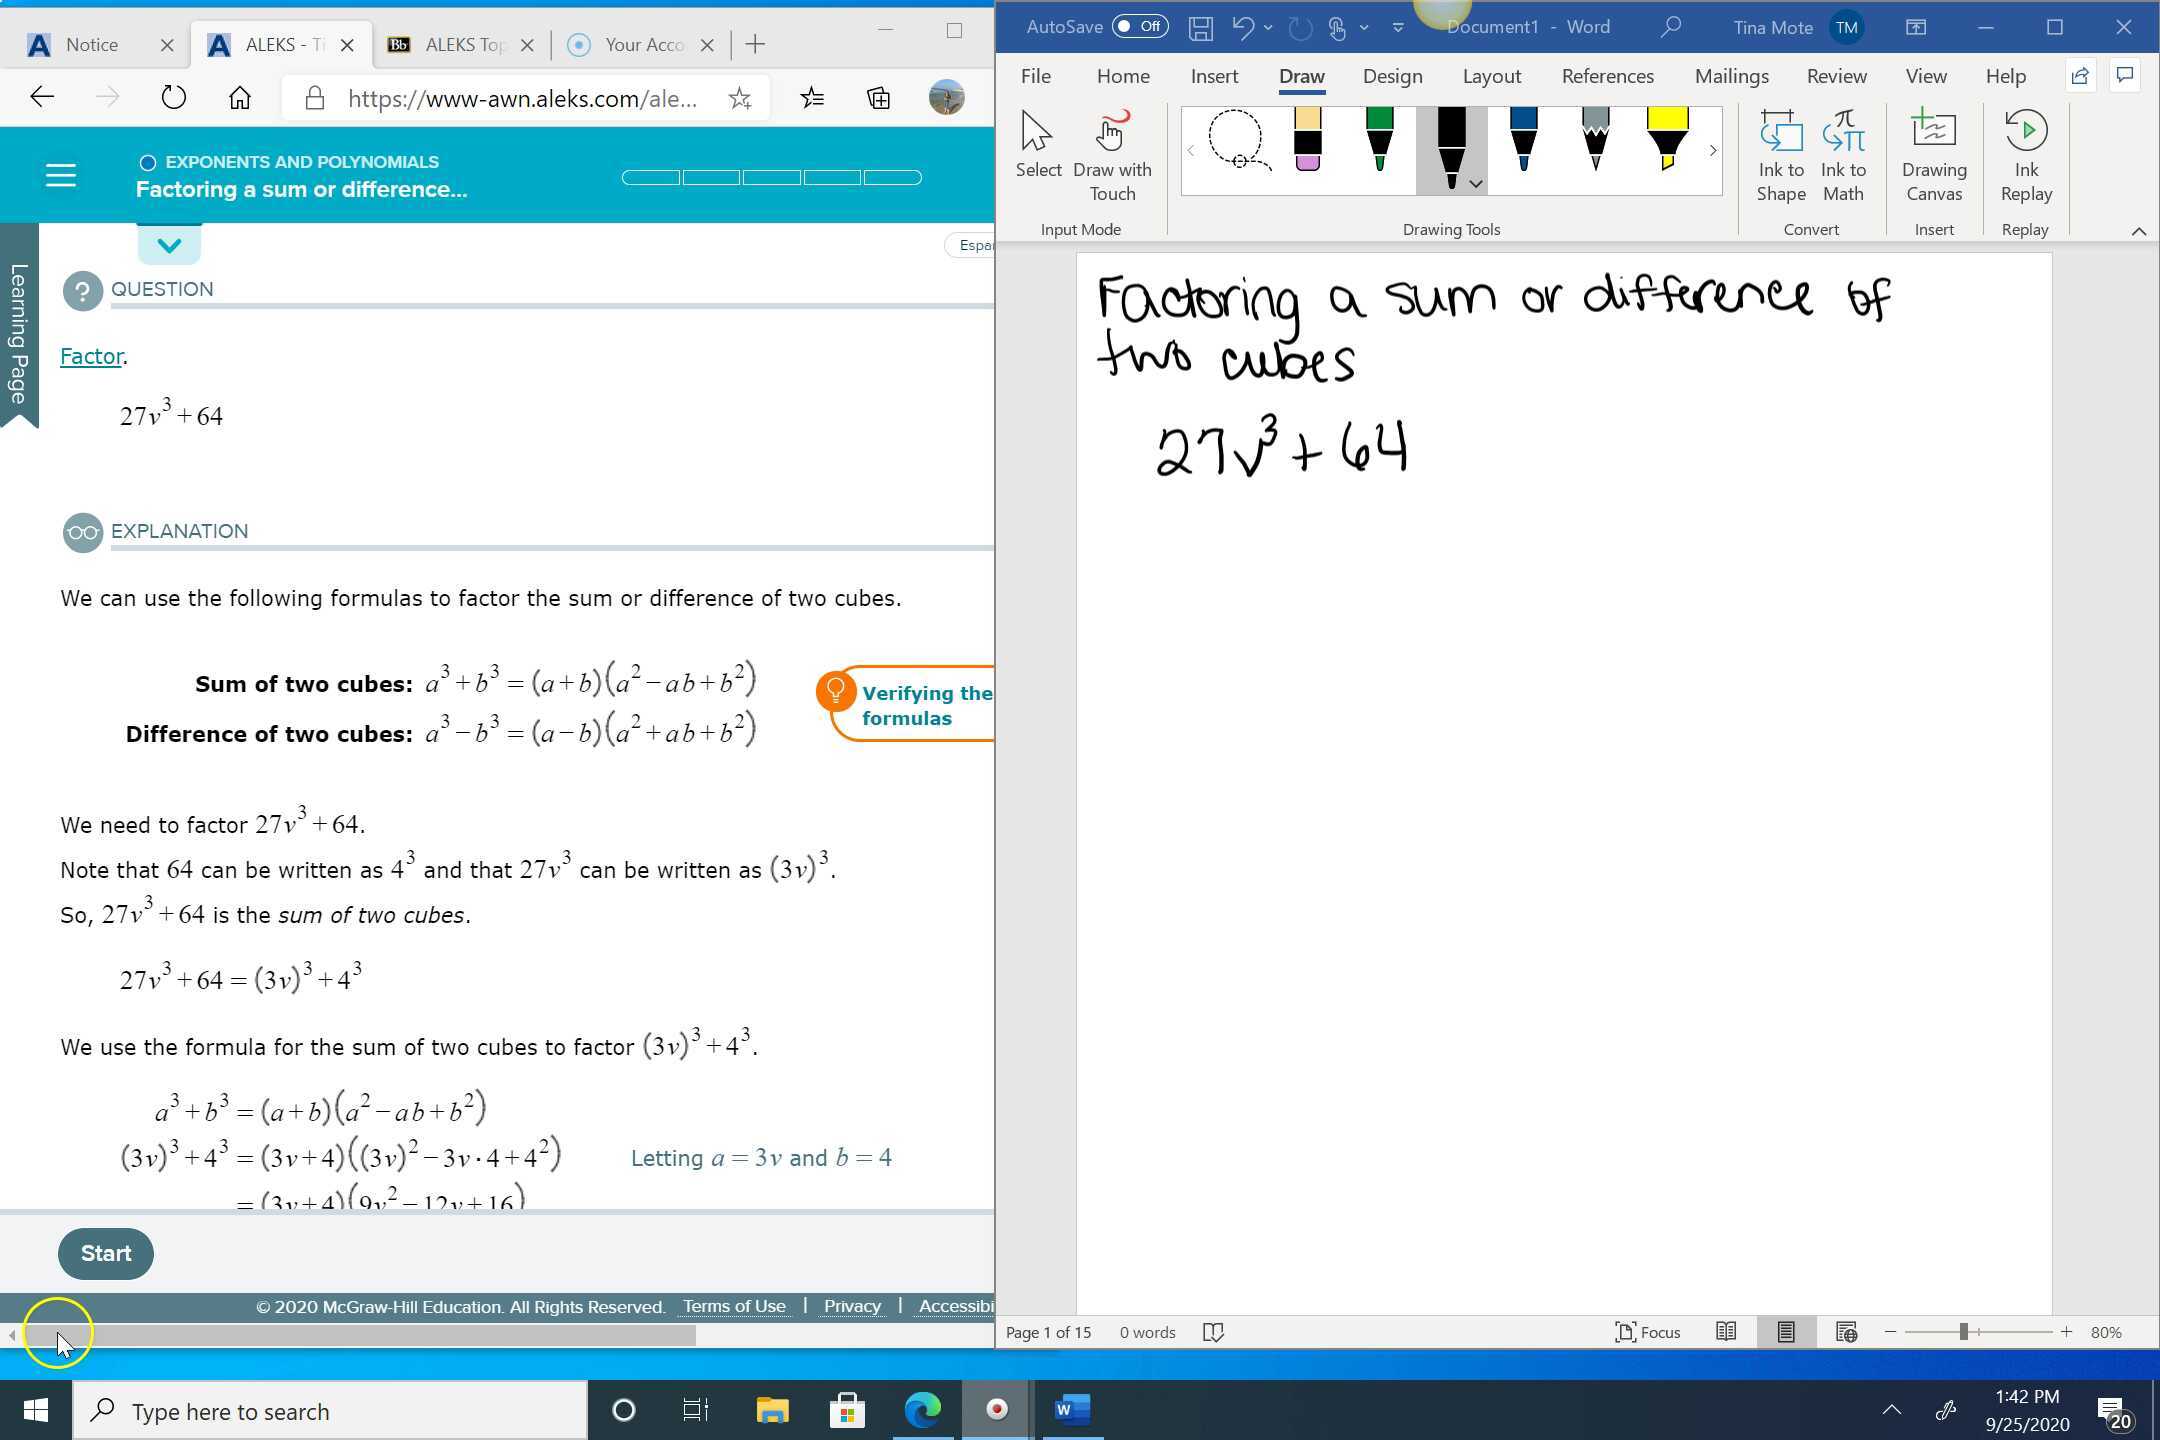Toggle Focus mode in Word status bar
2160x1440 pixels.
pos(1647,1332)
